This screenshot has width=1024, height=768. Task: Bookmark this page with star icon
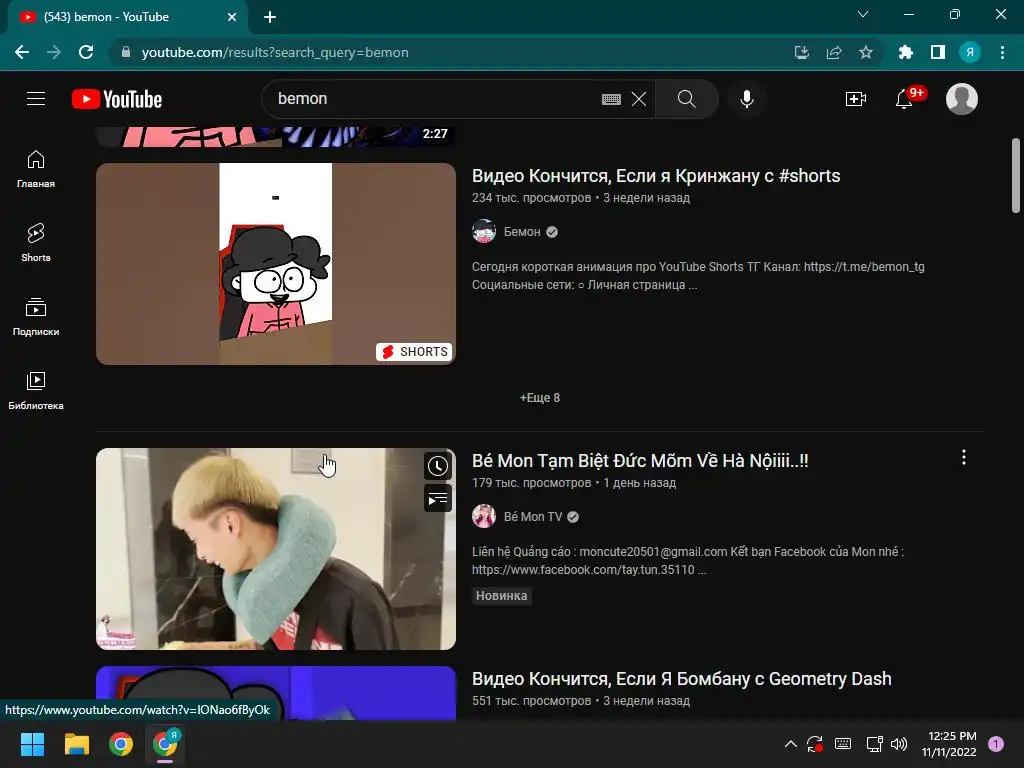pos(866,52)
